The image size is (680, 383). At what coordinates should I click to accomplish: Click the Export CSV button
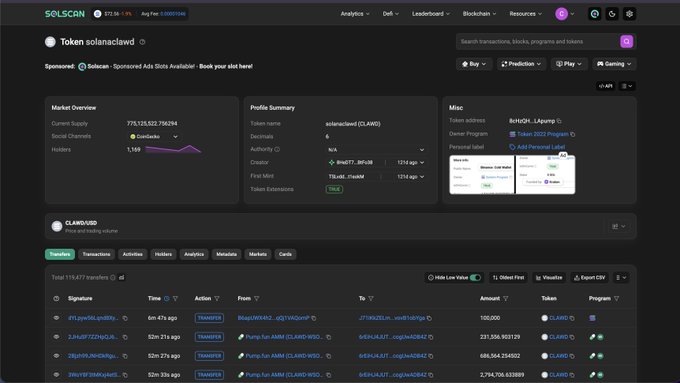coord(589,278)
